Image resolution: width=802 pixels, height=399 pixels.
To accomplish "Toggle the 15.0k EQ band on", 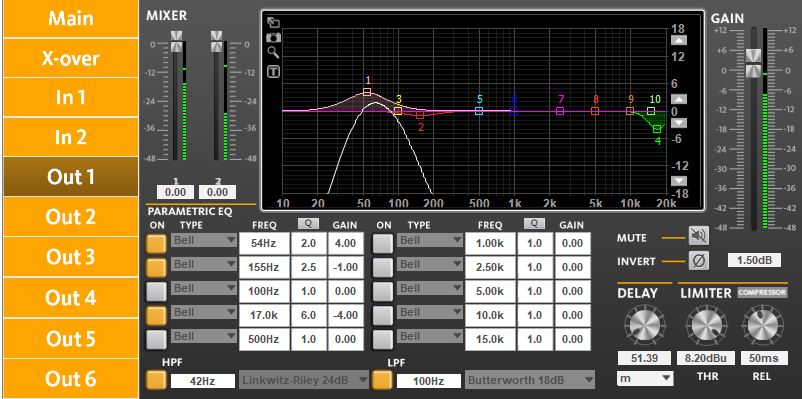I will click(x=383, y=340).
